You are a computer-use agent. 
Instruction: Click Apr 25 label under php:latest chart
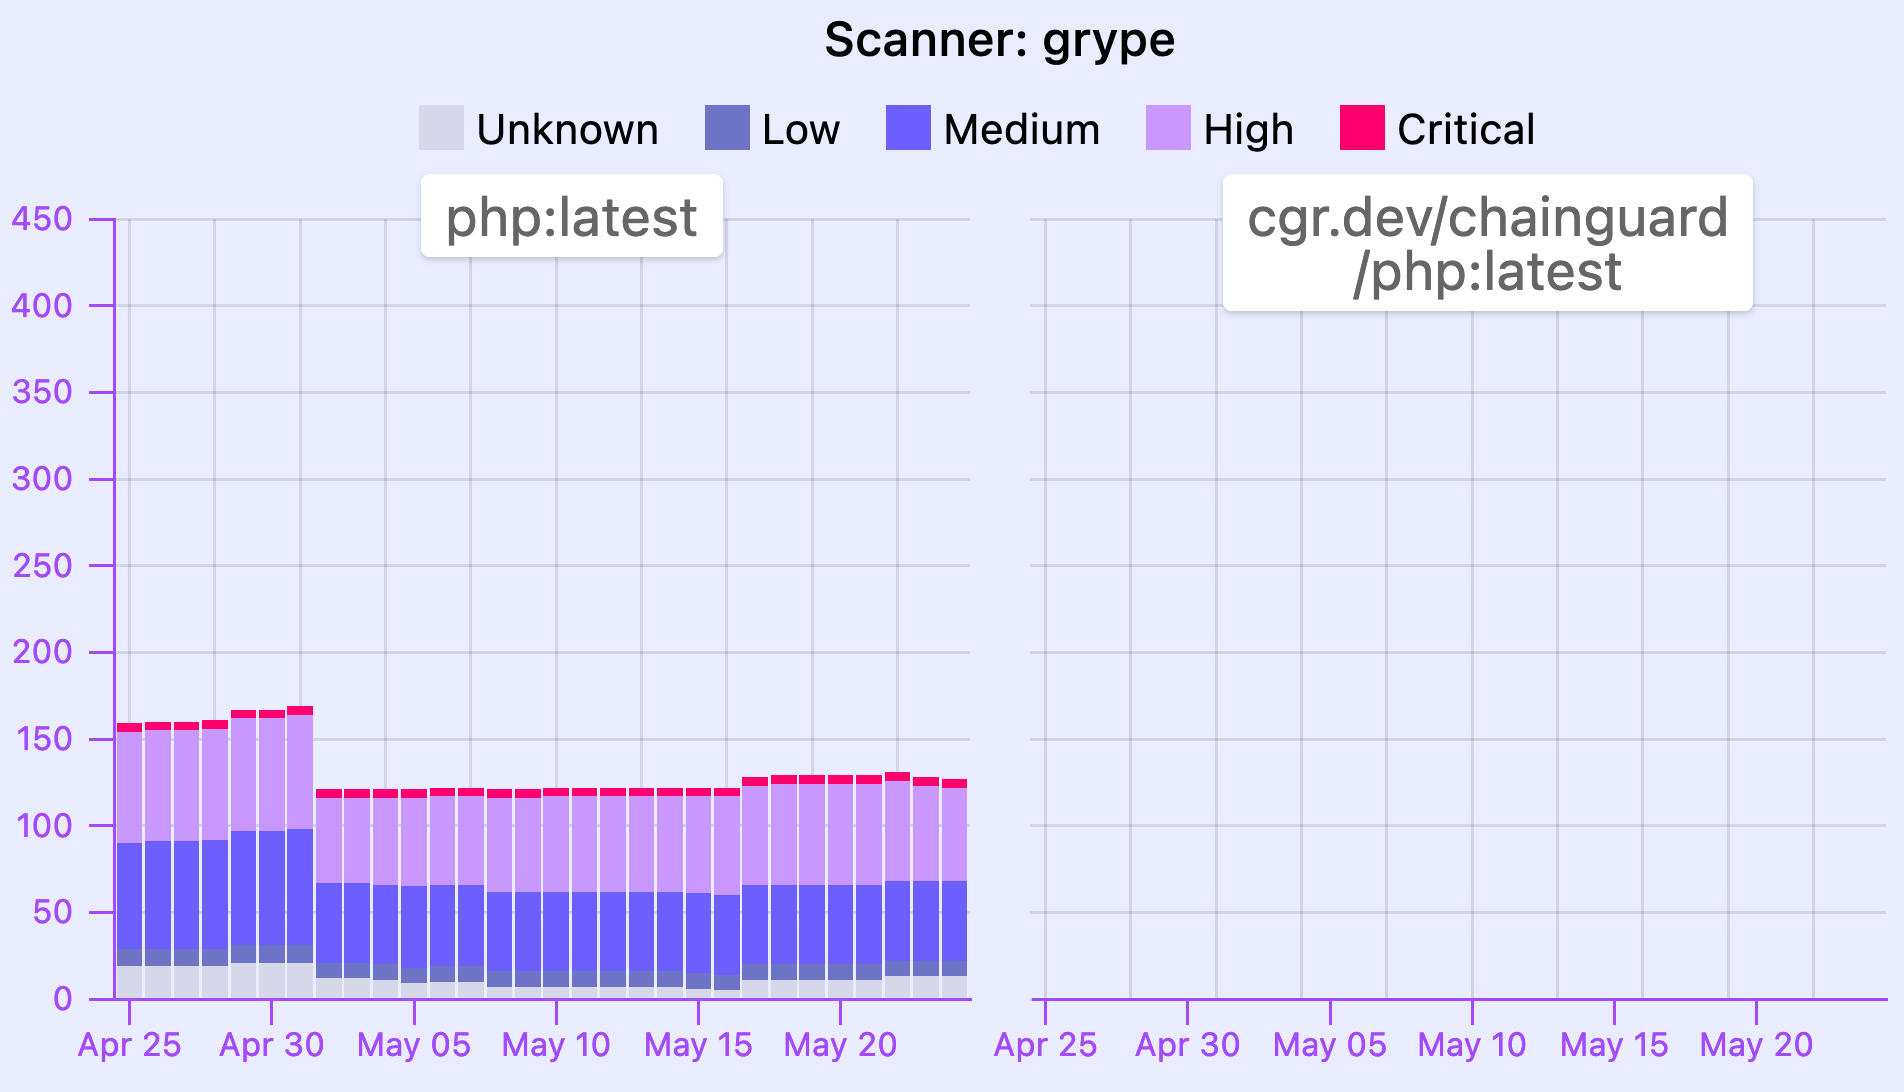[129, 1045]
